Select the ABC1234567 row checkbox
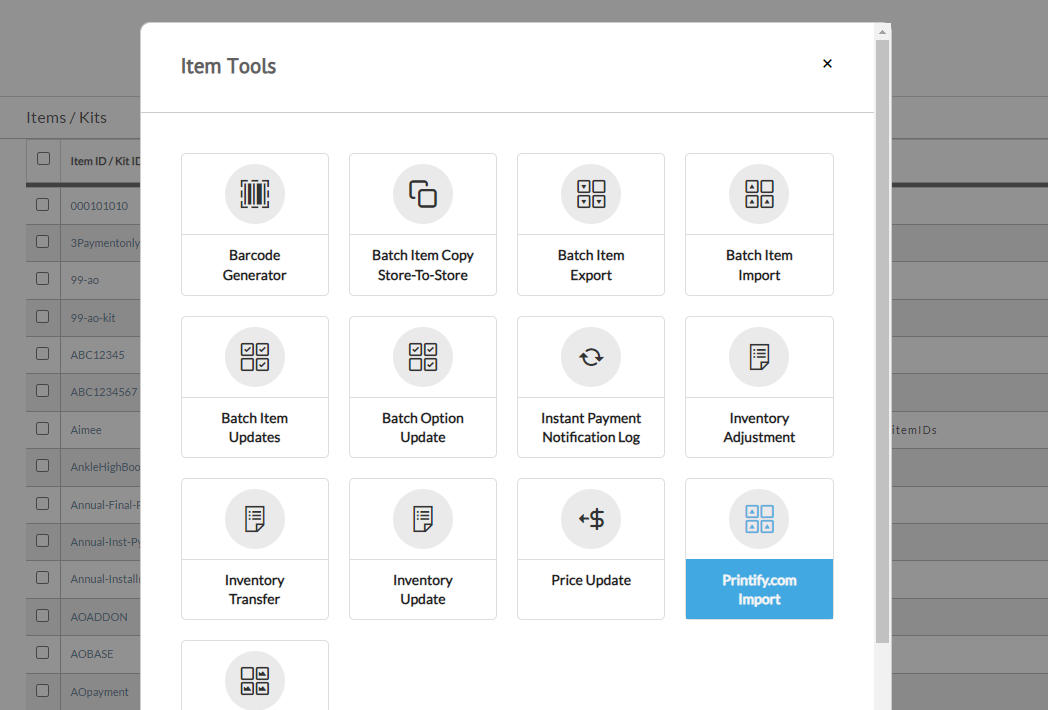Screen dimensions: 1048x710 (x=43, y=391)
